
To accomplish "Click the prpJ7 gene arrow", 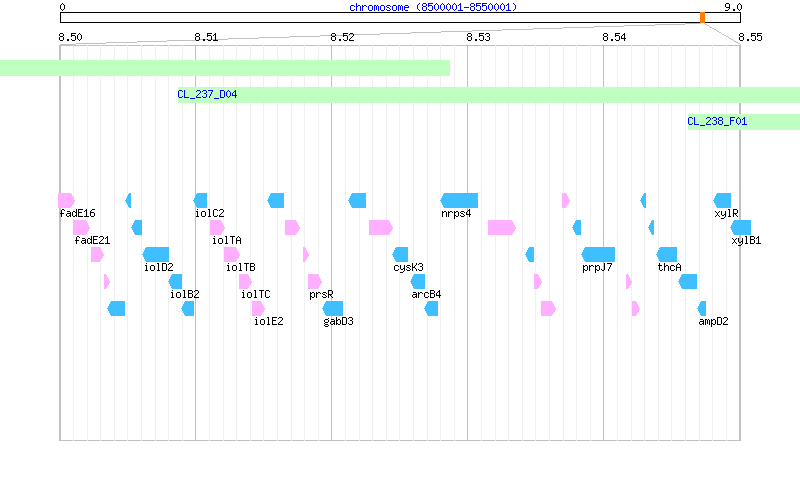I will pos(598,255).
